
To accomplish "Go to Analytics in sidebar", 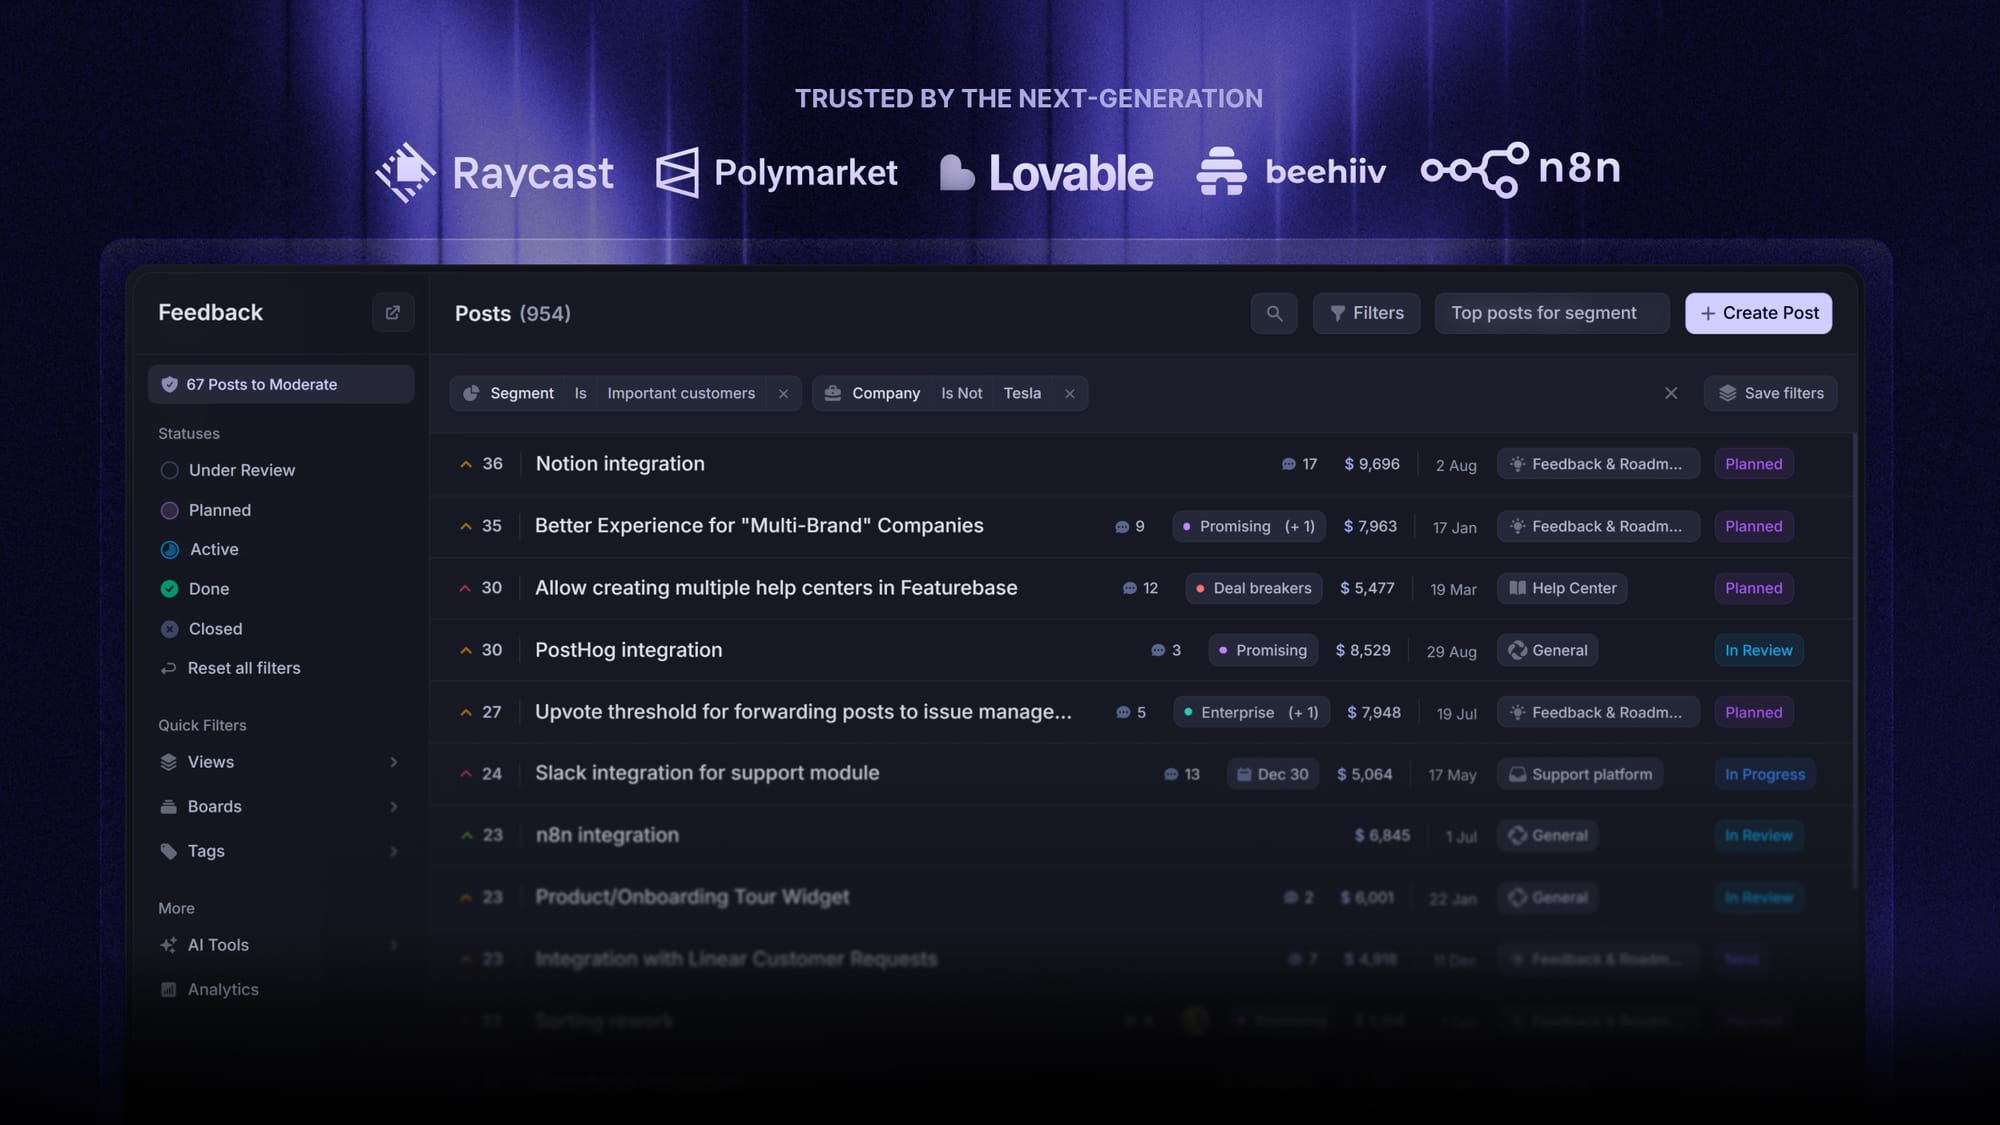I will point(223,989).
